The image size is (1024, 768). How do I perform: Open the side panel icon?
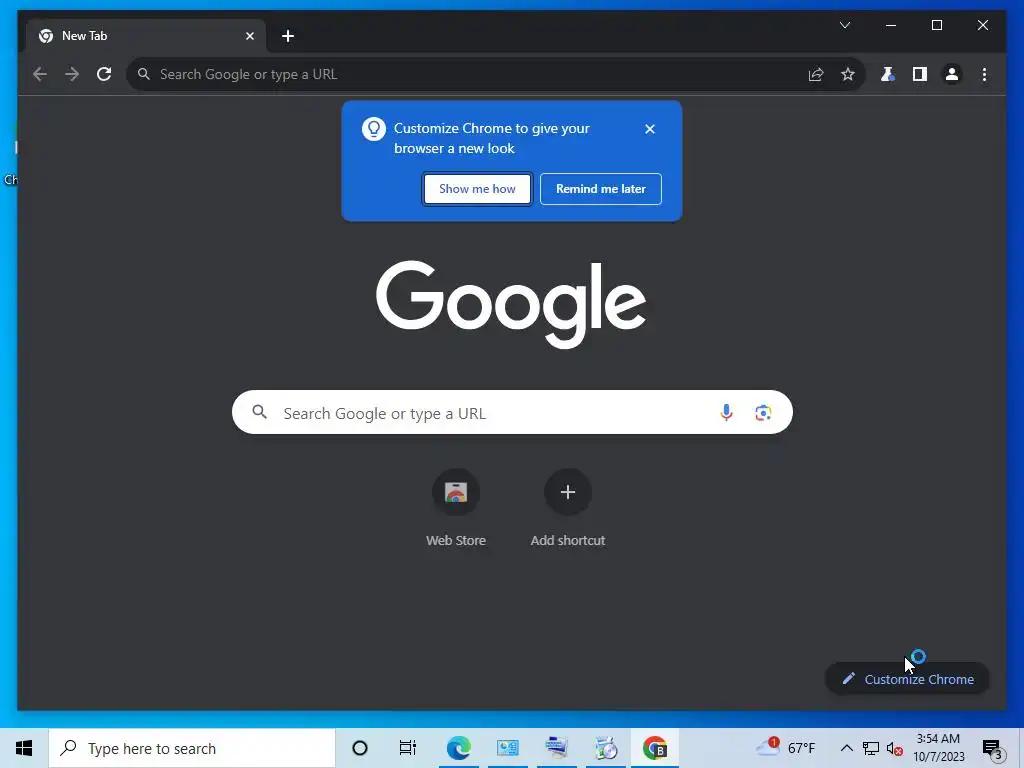[920, 74]
